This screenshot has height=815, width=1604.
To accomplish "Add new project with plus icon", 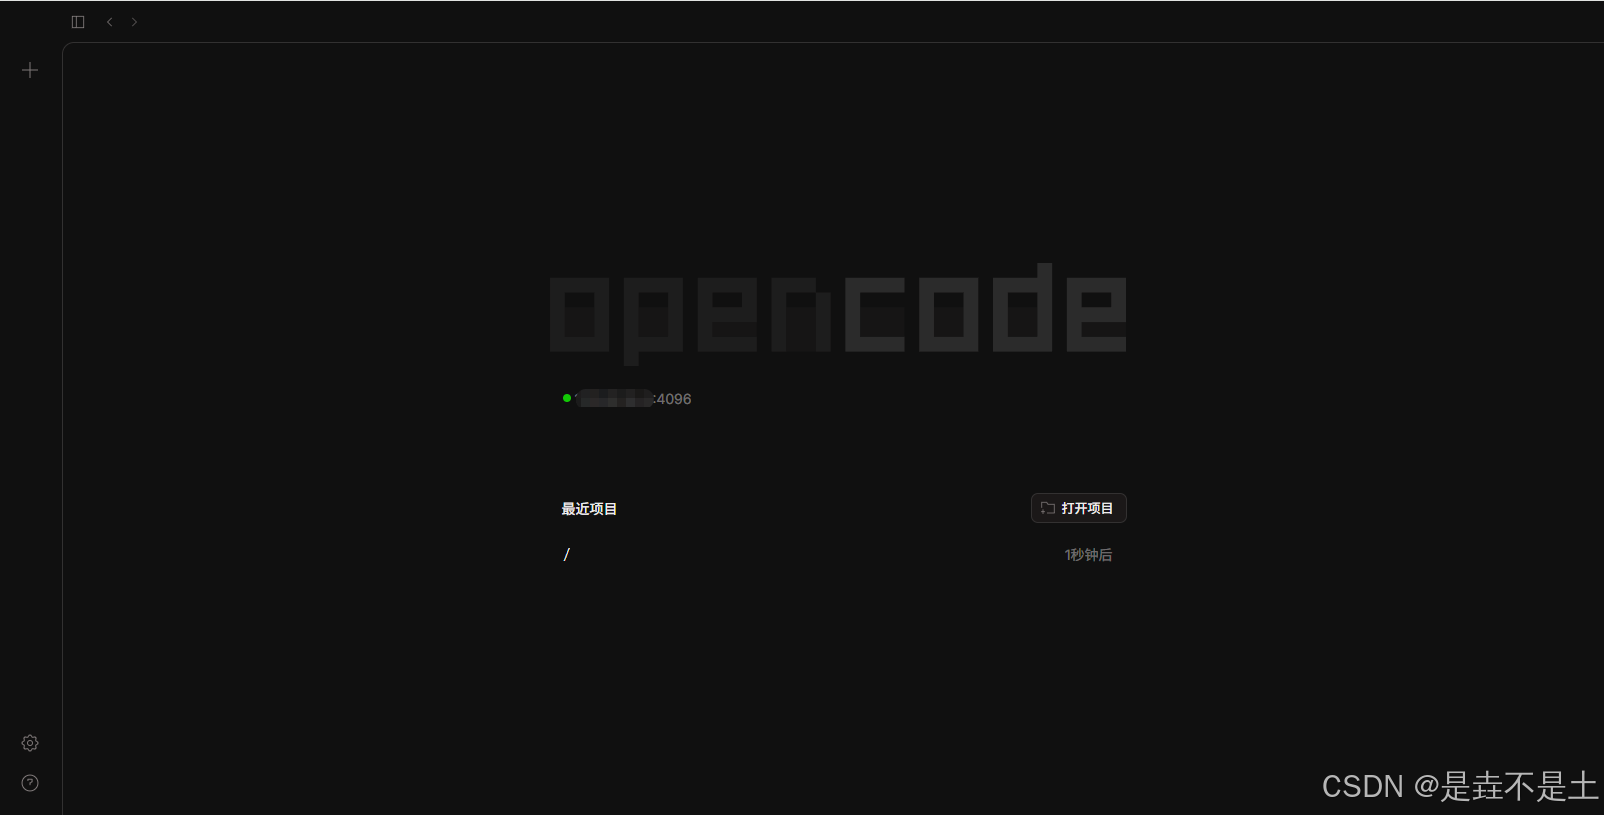I will pyautogui.click(x=30, y=70).
